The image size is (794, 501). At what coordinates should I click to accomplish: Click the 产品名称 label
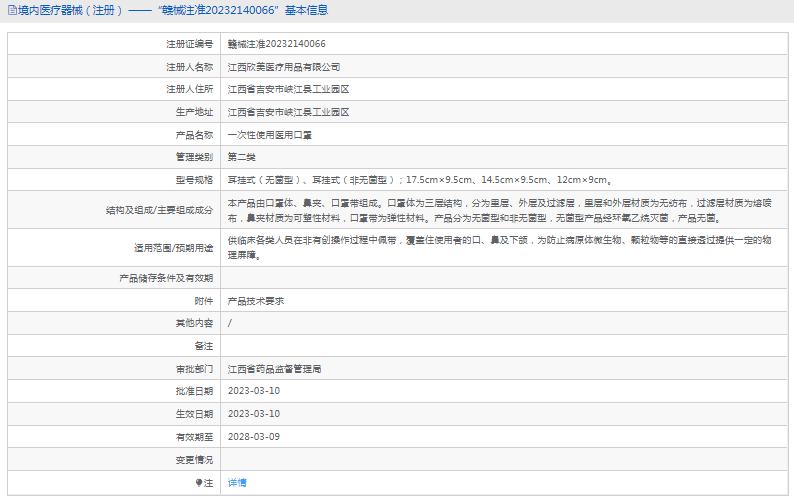point(194,135)
